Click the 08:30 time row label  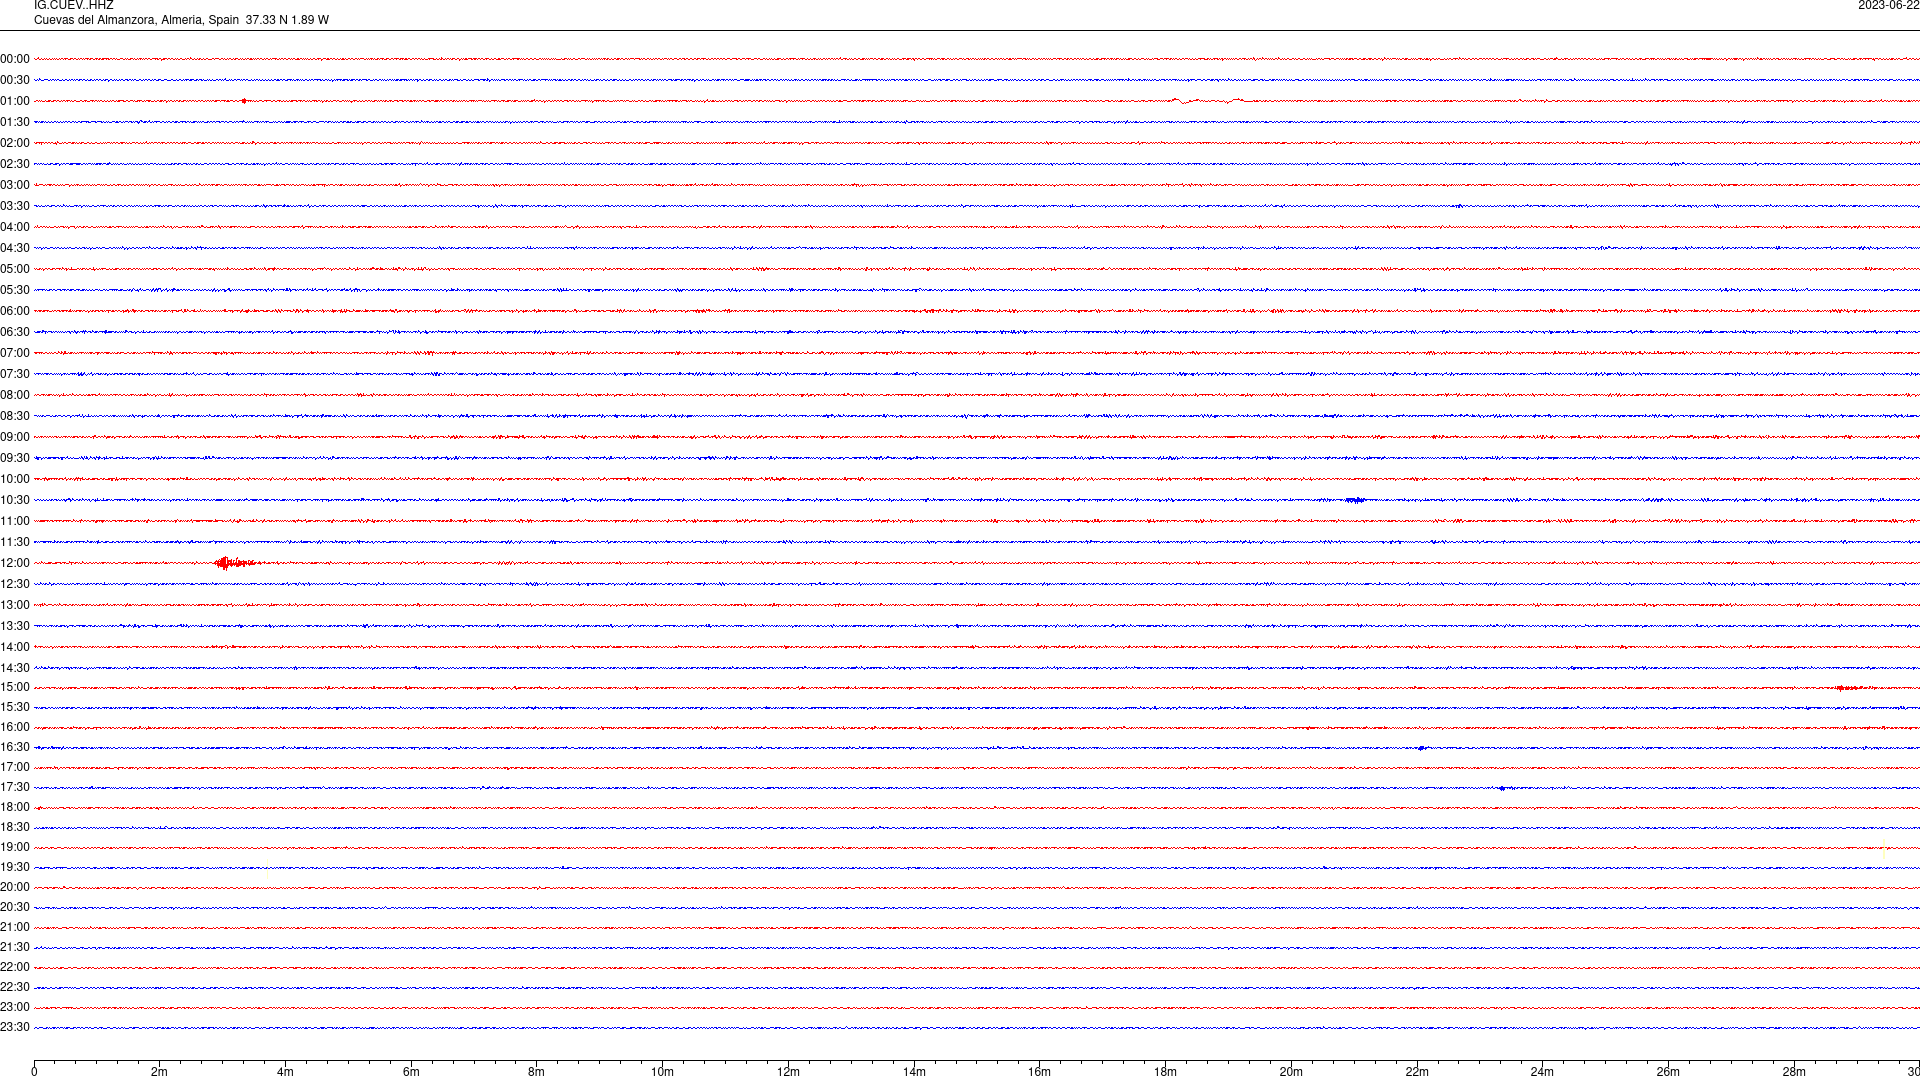(15, 416)
